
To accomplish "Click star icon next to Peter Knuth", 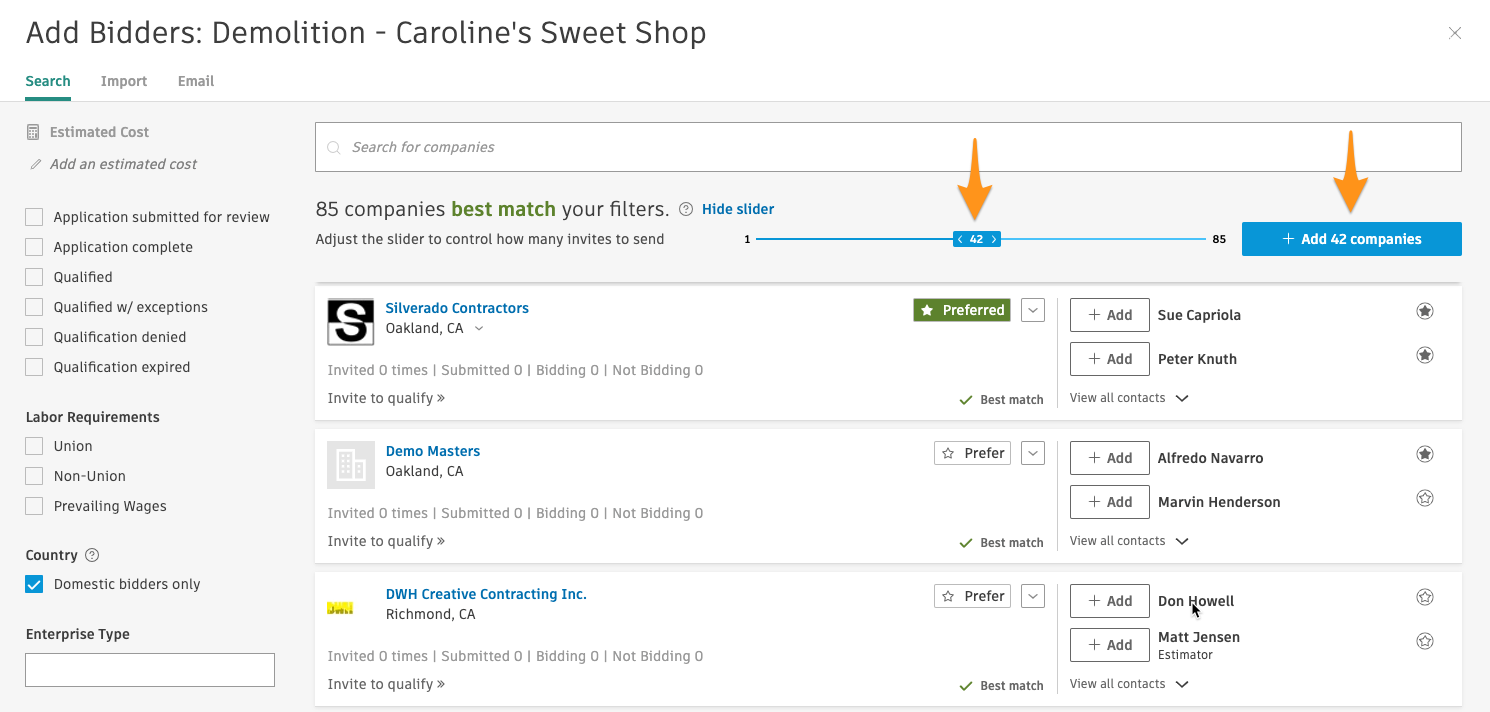I will click(1425, 355).
